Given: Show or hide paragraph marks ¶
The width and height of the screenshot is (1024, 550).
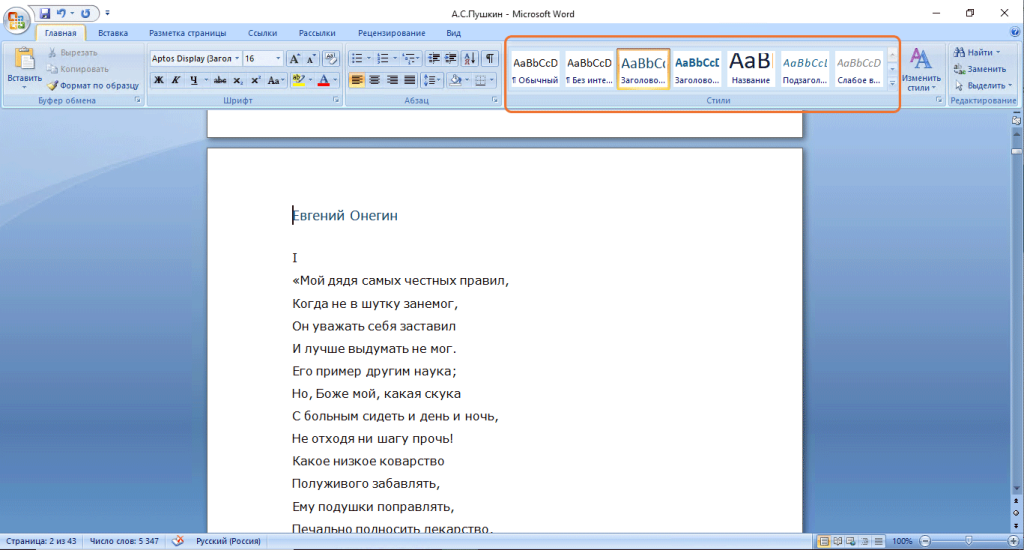Looking at the screenshot, I should coord(489,59).
